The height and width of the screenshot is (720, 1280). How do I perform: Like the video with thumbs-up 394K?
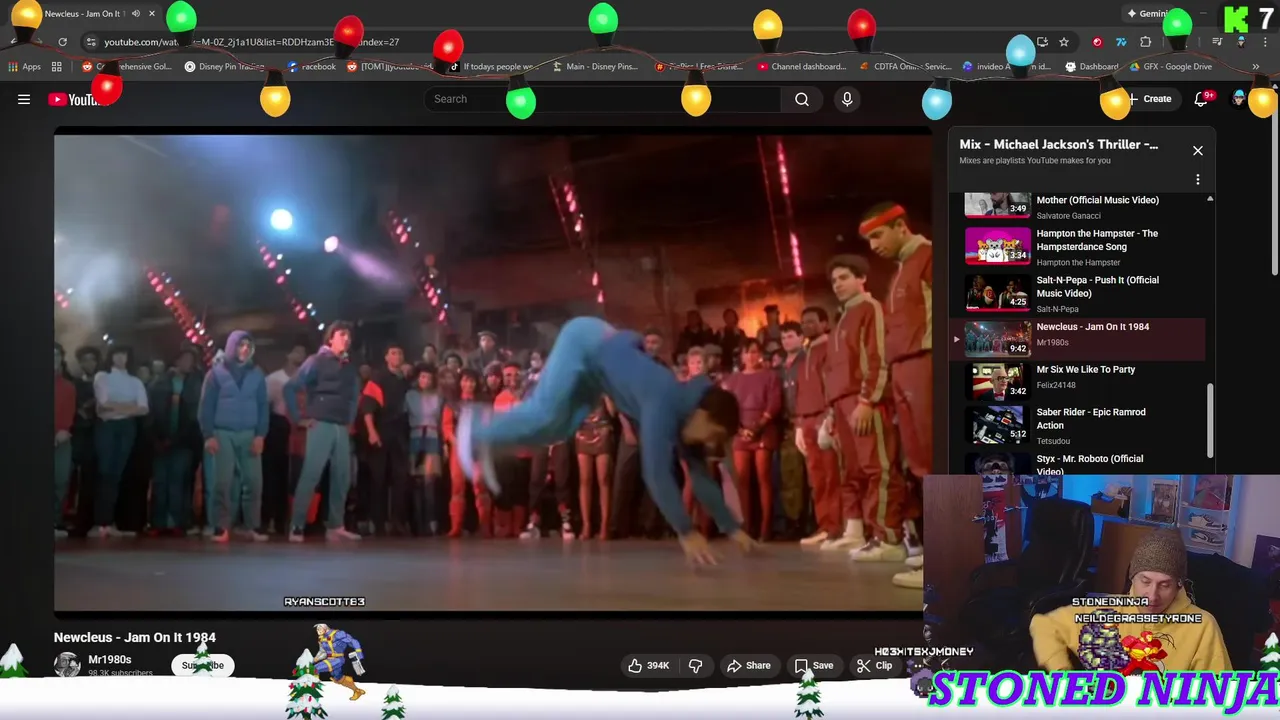648,666
